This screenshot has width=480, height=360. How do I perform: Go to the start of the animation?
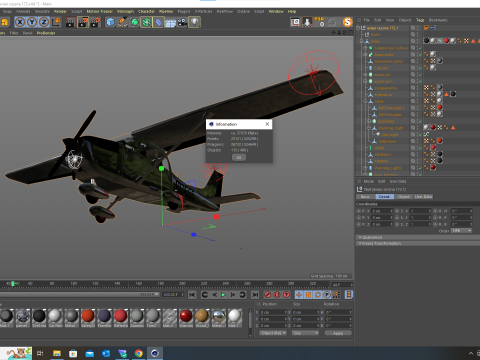192,295
